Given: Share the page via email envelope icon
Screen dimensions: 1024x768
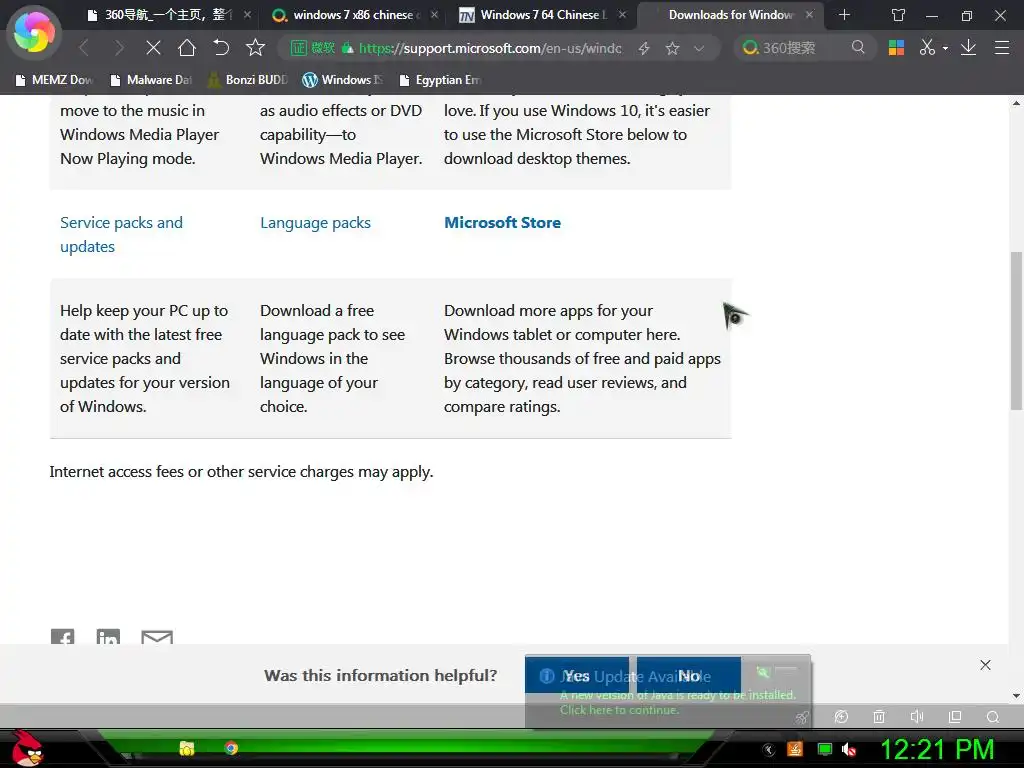Looking at the screenshot, I should [x=157, y=637].
